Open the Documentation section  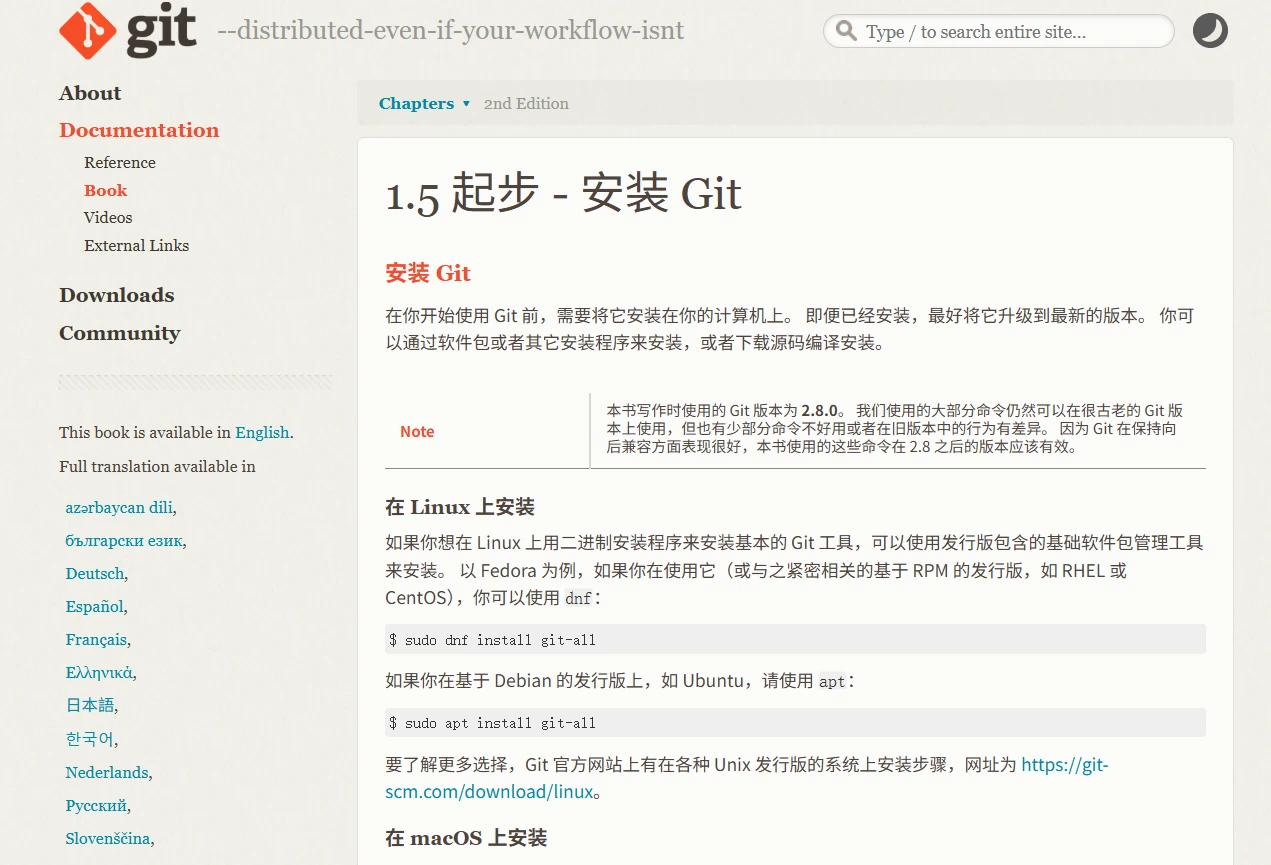pyautogui.click(x=139, y=130)
